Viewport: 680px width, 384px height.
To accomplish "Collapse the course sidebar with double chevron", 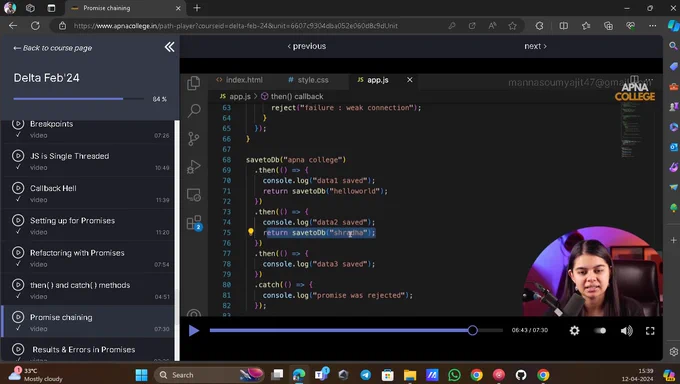I will click(170, 47).
